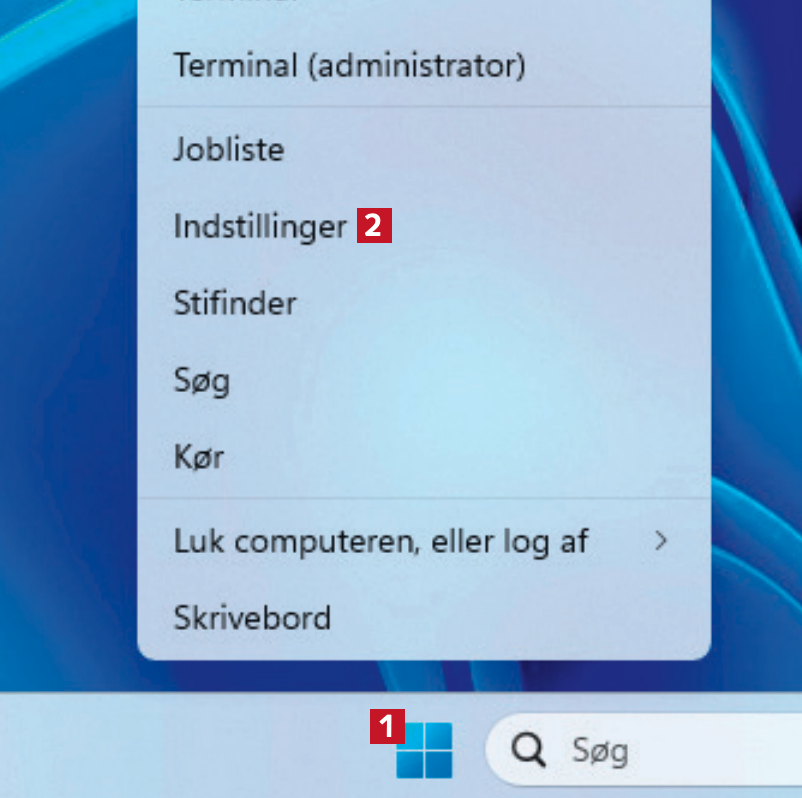
Task: Click the red number 2 badge
Action: [x=374, y=226]
